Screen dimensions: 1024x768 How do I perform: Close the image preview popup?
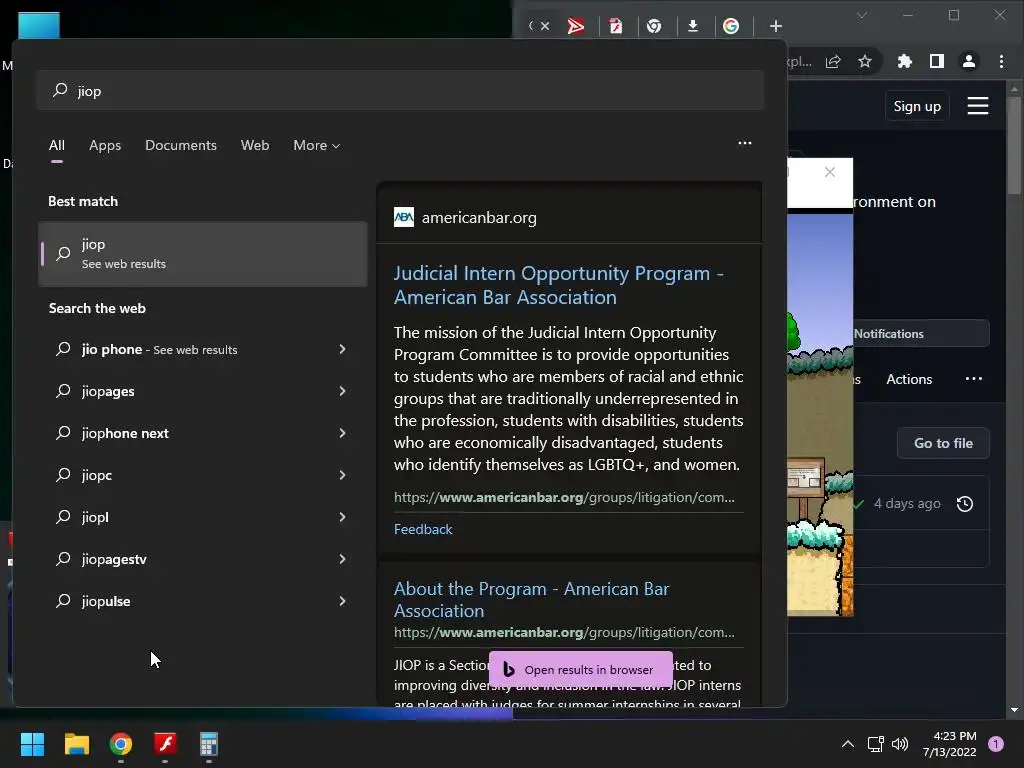(829, 172)
